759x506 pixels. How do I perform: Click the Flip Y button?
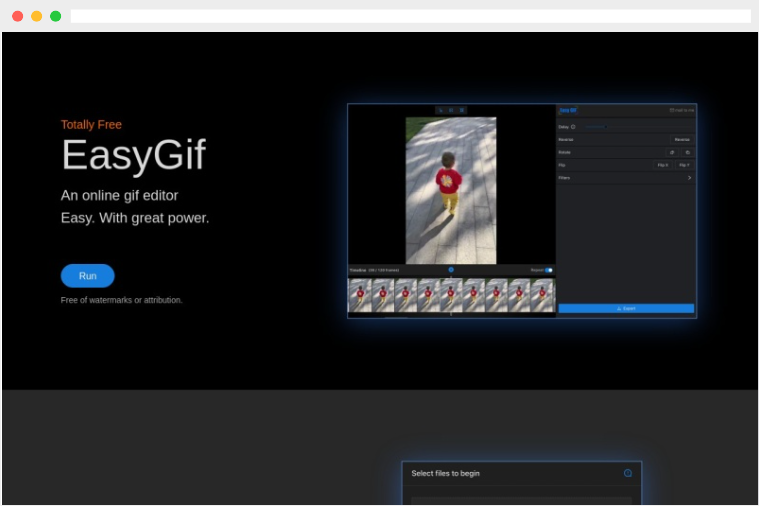pos(684,165)
